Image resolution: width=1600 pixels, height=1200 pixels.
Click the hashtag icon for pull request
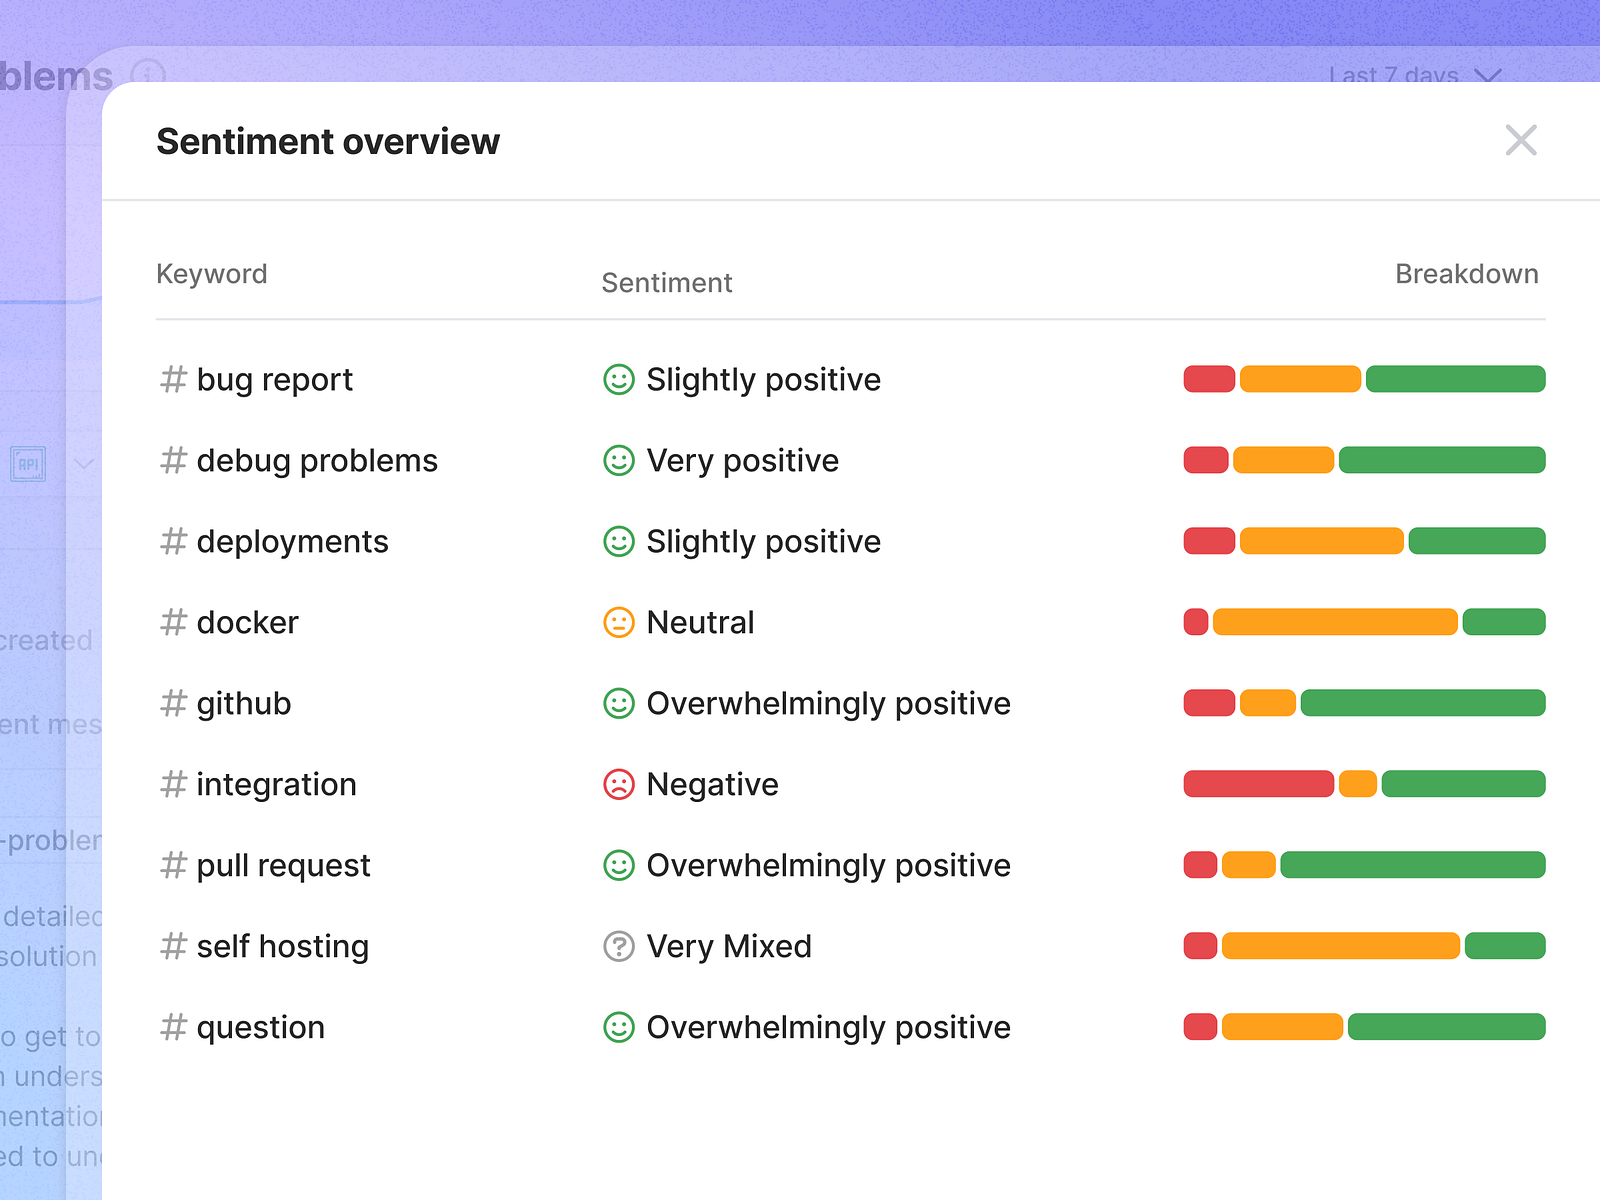(x=172, y=865)
